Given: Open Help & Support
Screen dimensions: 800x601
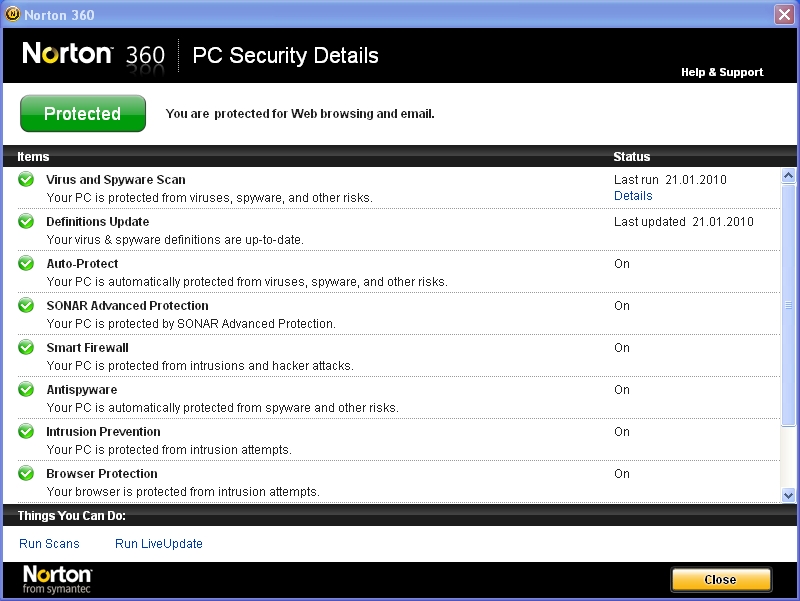Looking at the screenshot, I should click(721, 72).
